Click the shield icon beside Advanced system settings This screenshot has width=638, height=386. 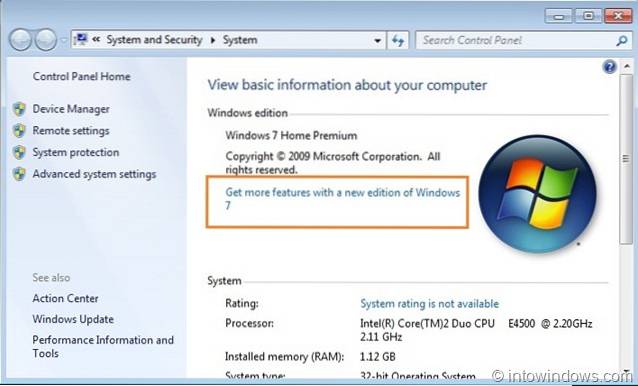click(x=19, y=174)
